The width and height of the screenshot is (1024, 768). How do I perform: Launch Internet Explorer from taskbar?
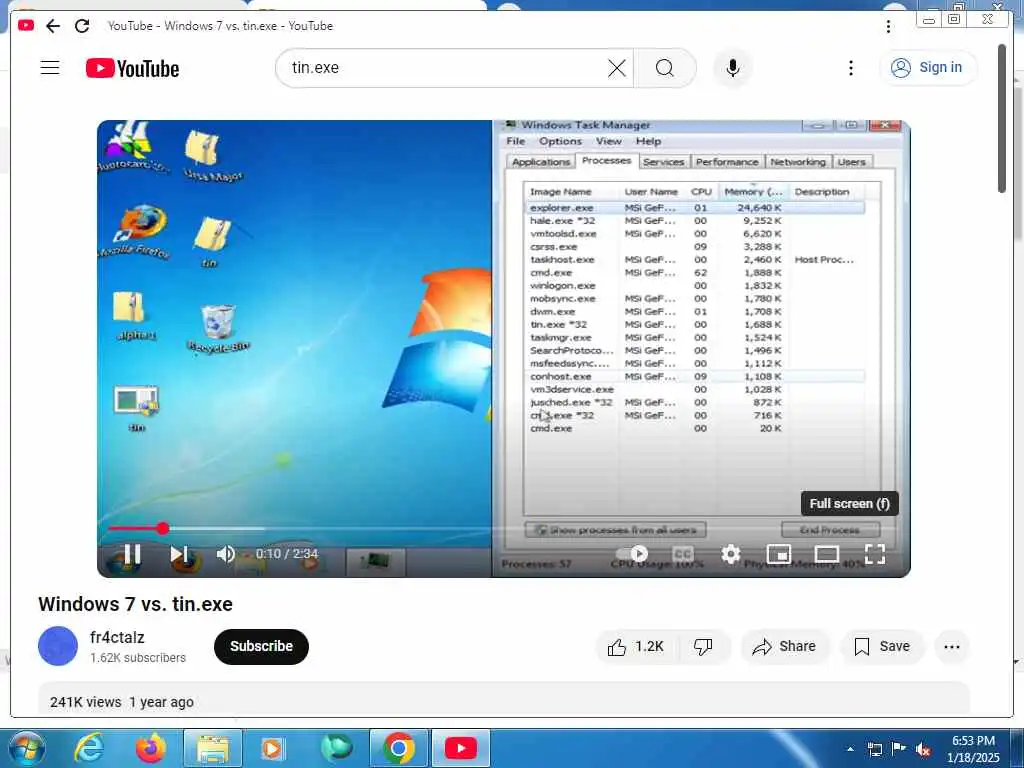88,748
